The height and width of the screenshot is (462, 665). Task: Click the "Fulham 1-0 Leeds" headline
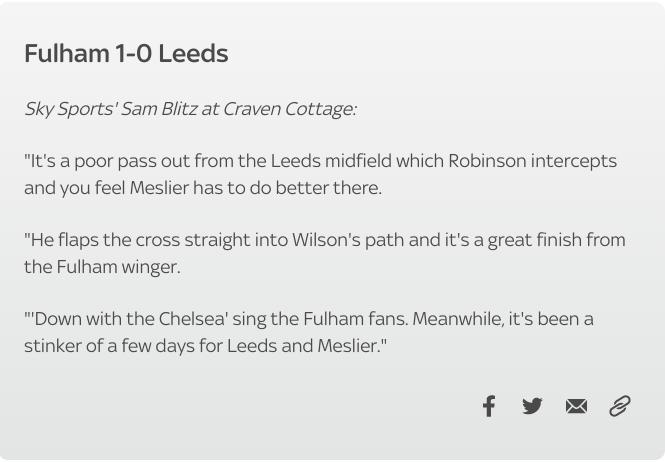126,53
